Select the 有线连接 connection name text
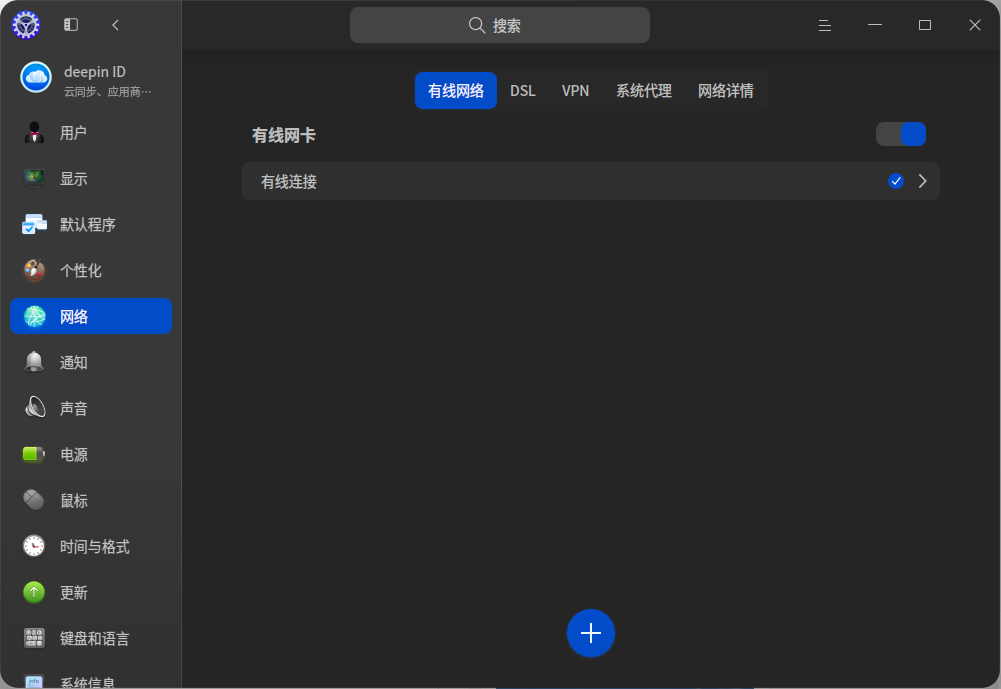1001x689 pixels. point(289,182)
